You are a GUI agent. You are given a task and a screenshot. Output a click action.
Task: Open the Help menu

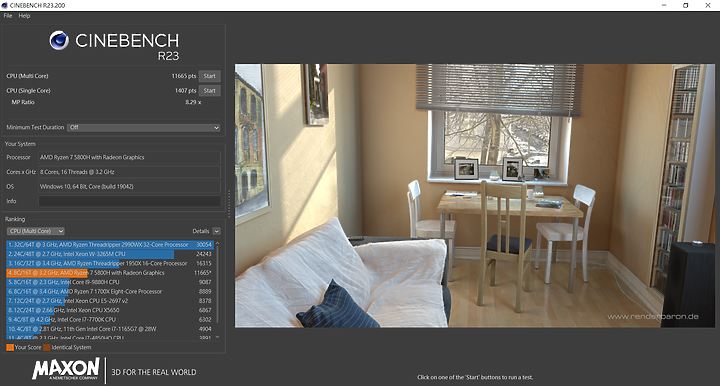pos(24,16)
